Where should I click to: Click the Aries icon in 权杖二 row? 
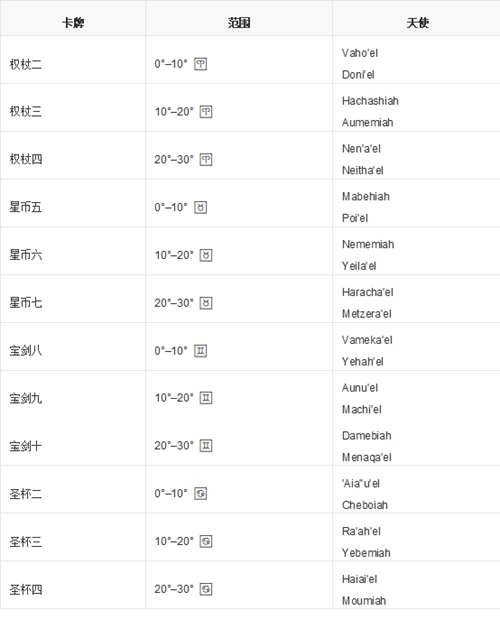[x=200, y=64]
